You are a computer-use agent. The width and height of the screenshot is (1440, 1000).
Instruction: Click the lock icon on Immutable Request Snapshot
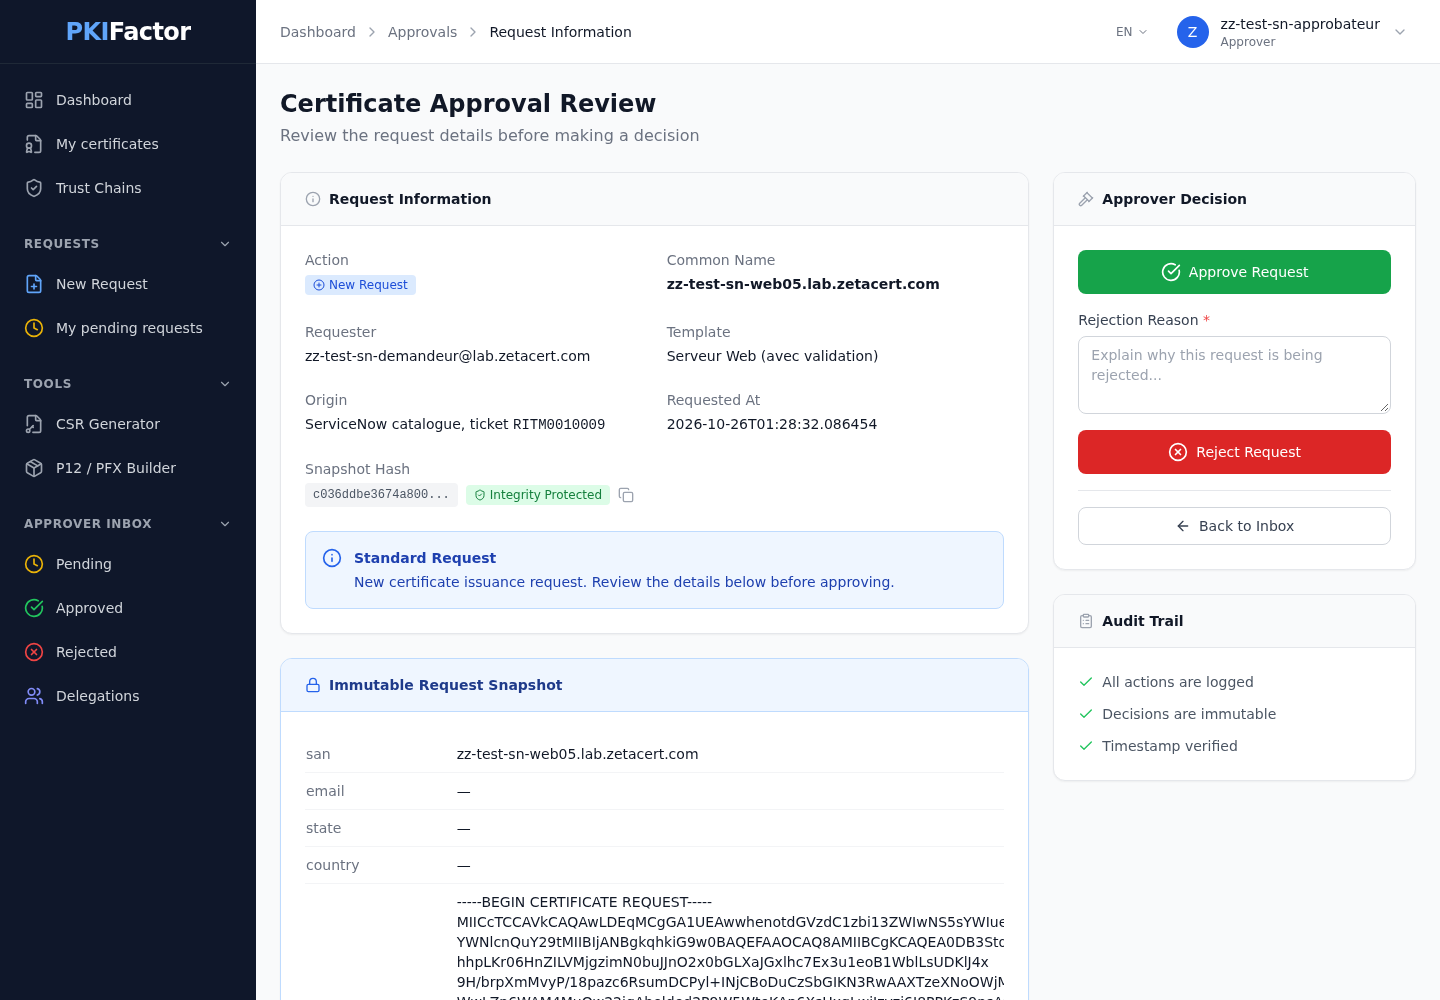coord(313,685)
